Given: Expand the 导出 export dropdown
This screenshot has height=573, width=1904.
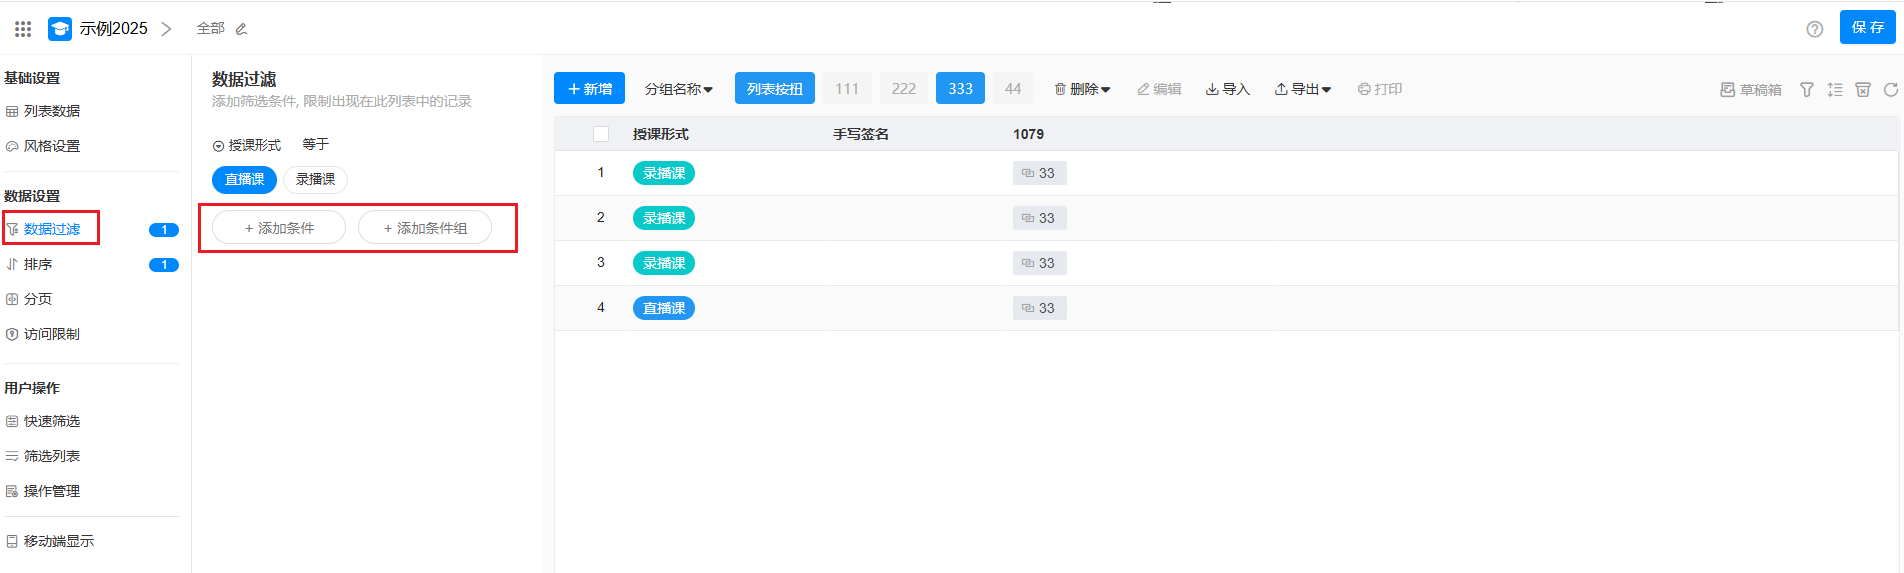Looking at the screenshot, I should pyautogui.click(x=1303, y=89).
